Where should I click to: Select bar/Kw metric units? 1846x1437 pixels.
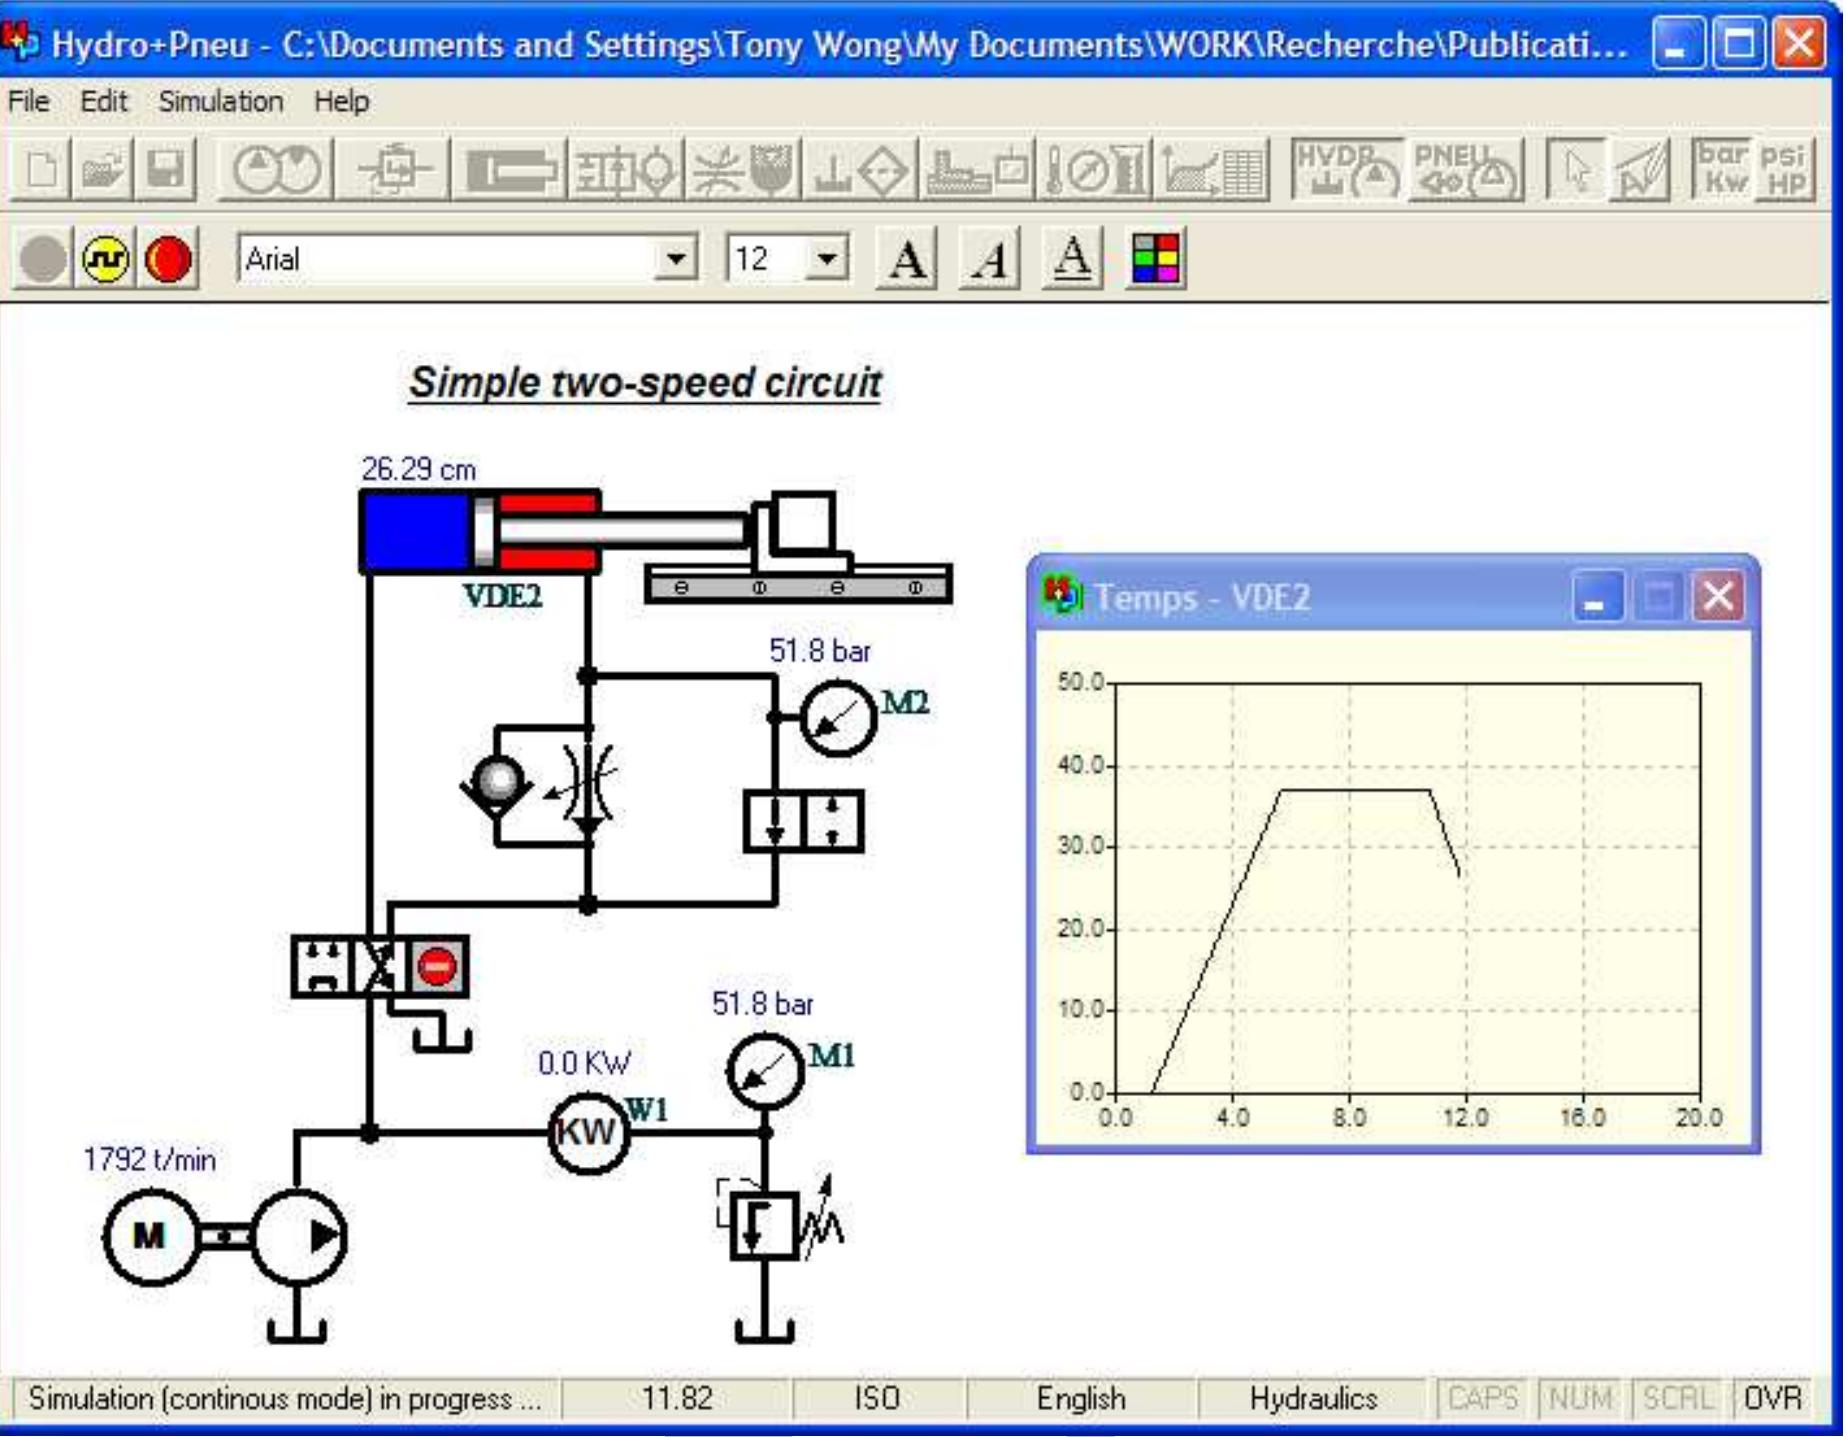click(x=1723, y=169)
